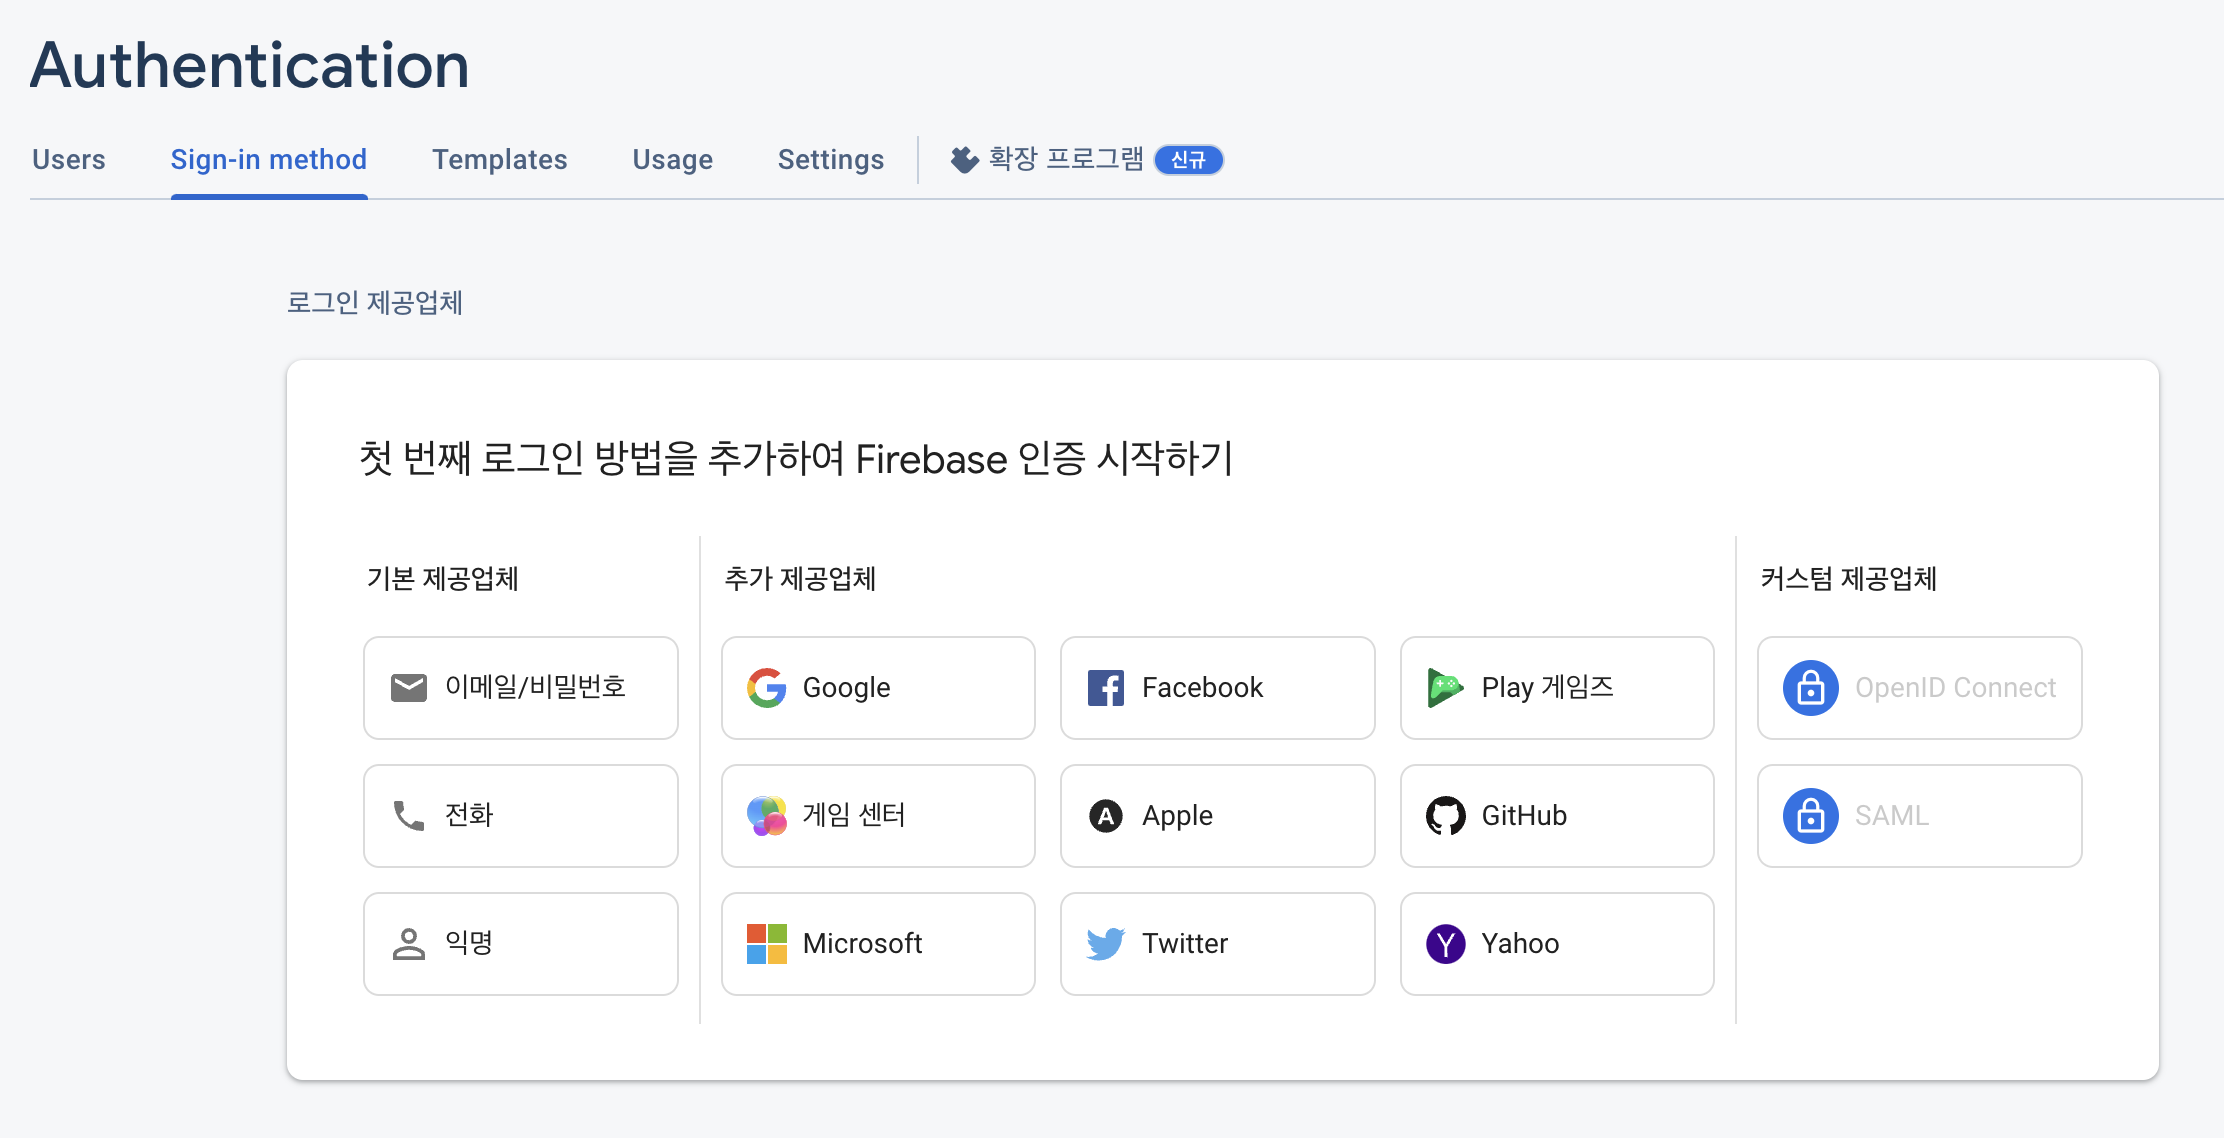Click the Facebook logo icon

(1105, 688)
